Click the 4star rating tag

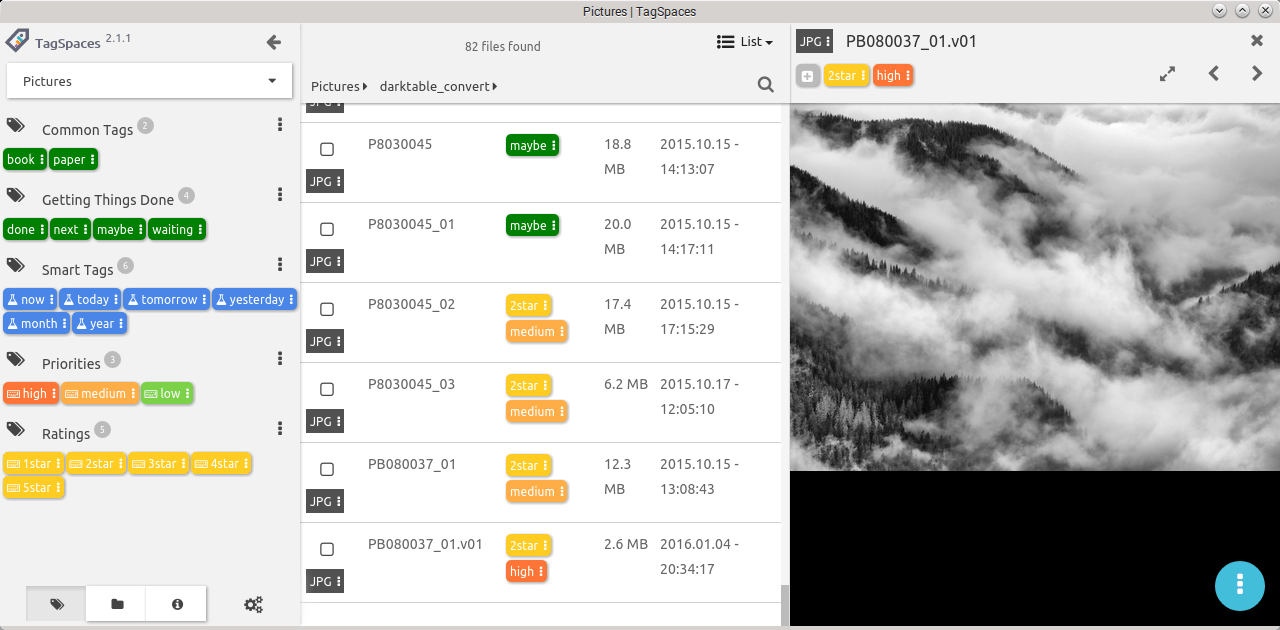[x=221, y=463]
